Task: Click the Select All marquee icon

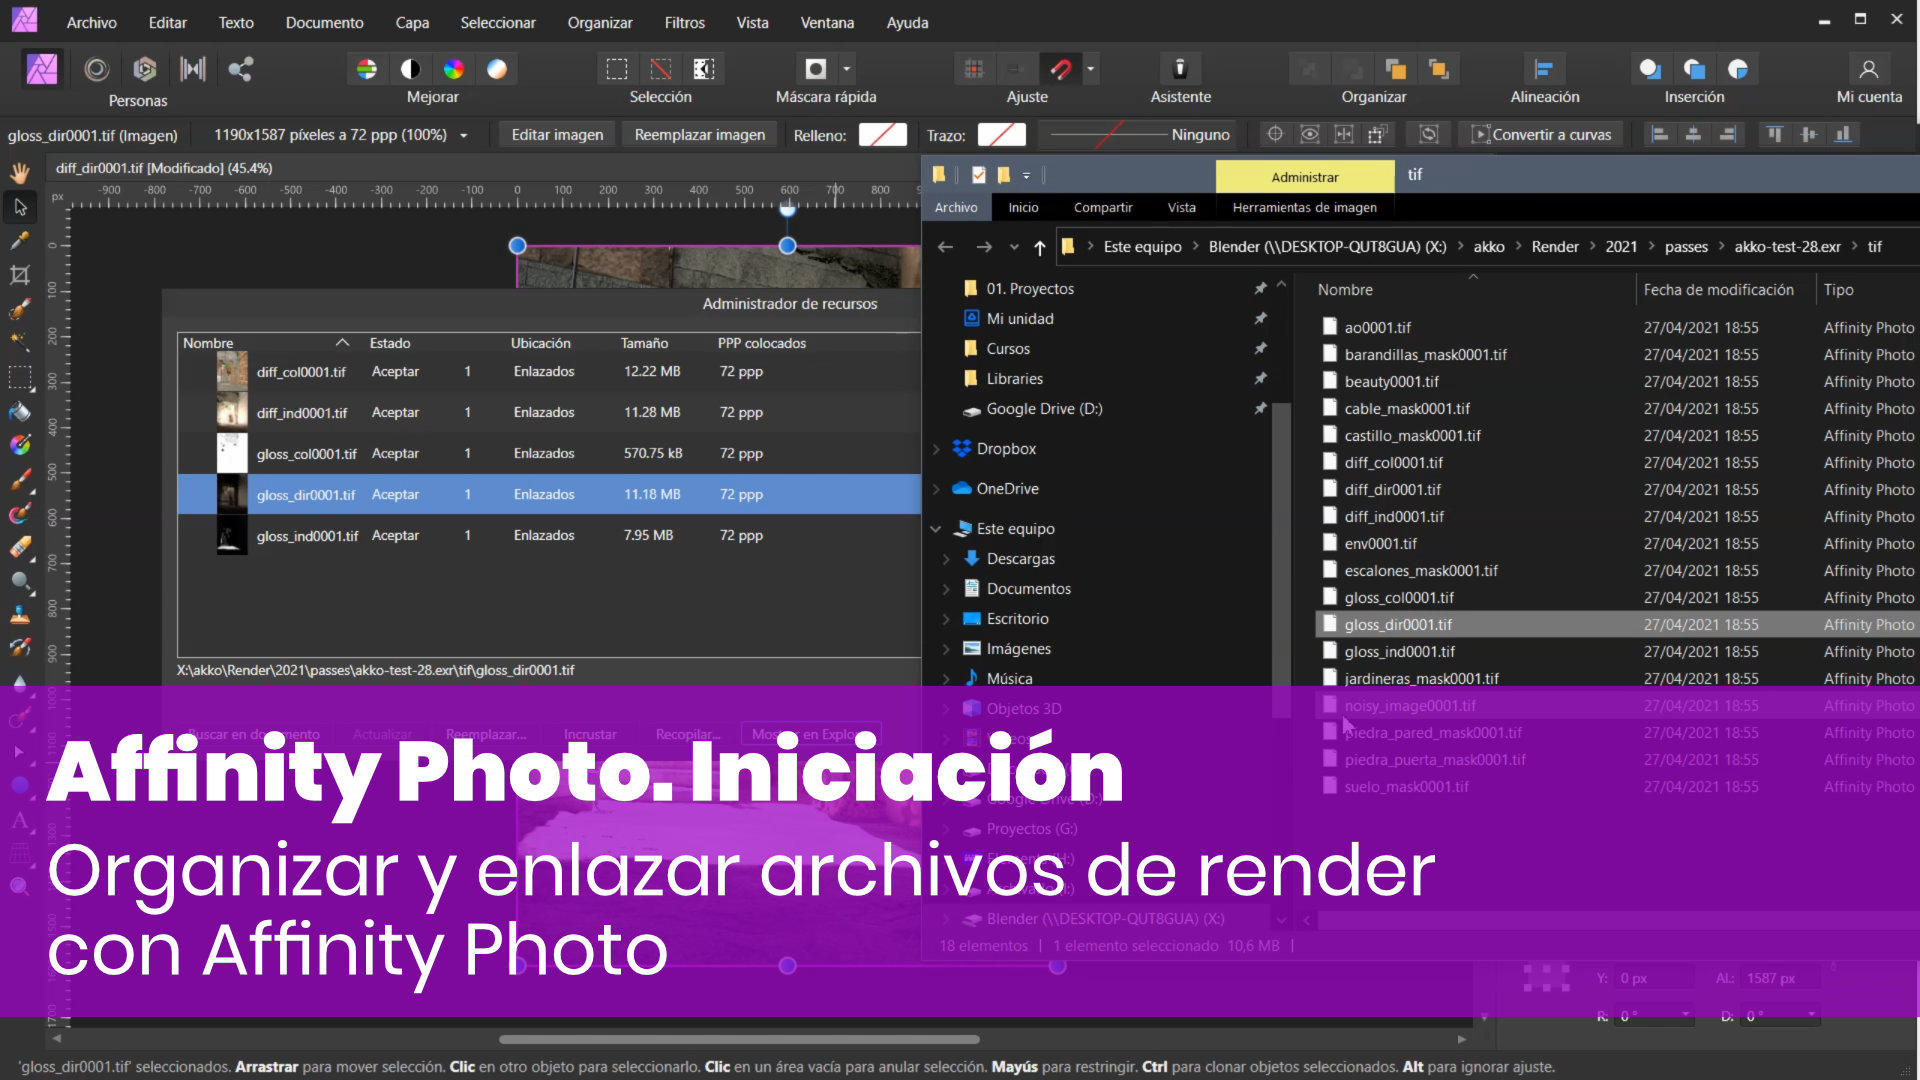Action: tap(617, 69)
